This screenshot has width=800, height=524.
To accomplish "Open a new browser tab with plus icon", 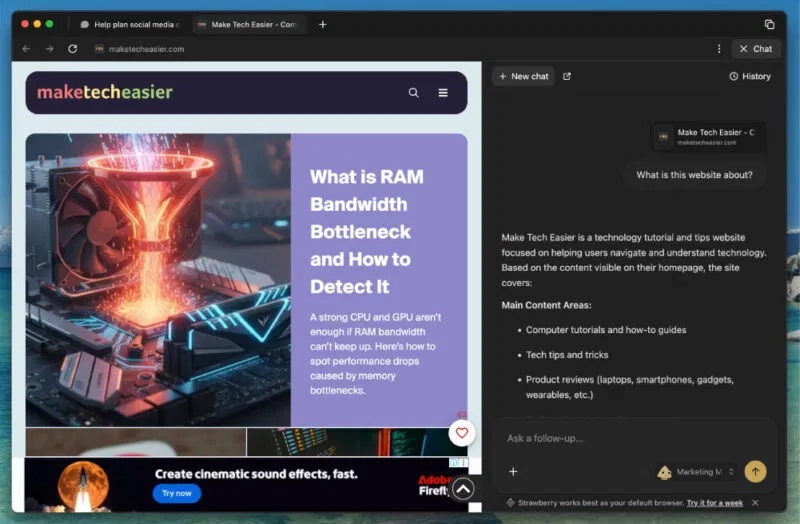I will (x=322, y=24).
